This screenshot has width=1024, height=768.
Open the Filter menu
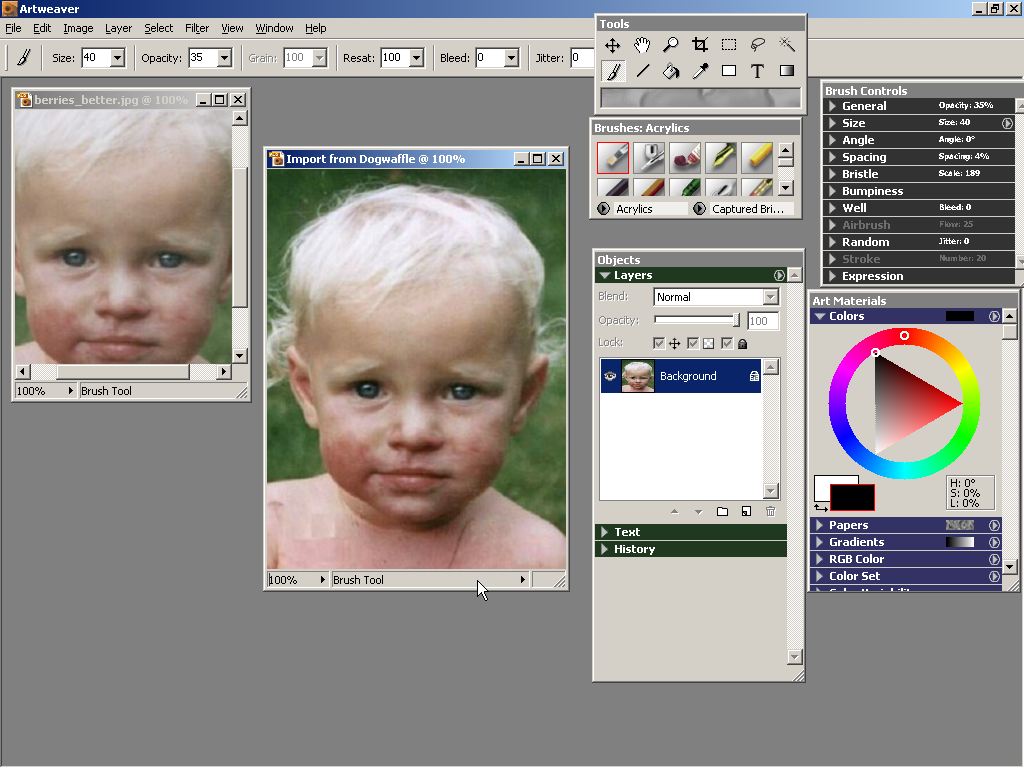(197, 28)
